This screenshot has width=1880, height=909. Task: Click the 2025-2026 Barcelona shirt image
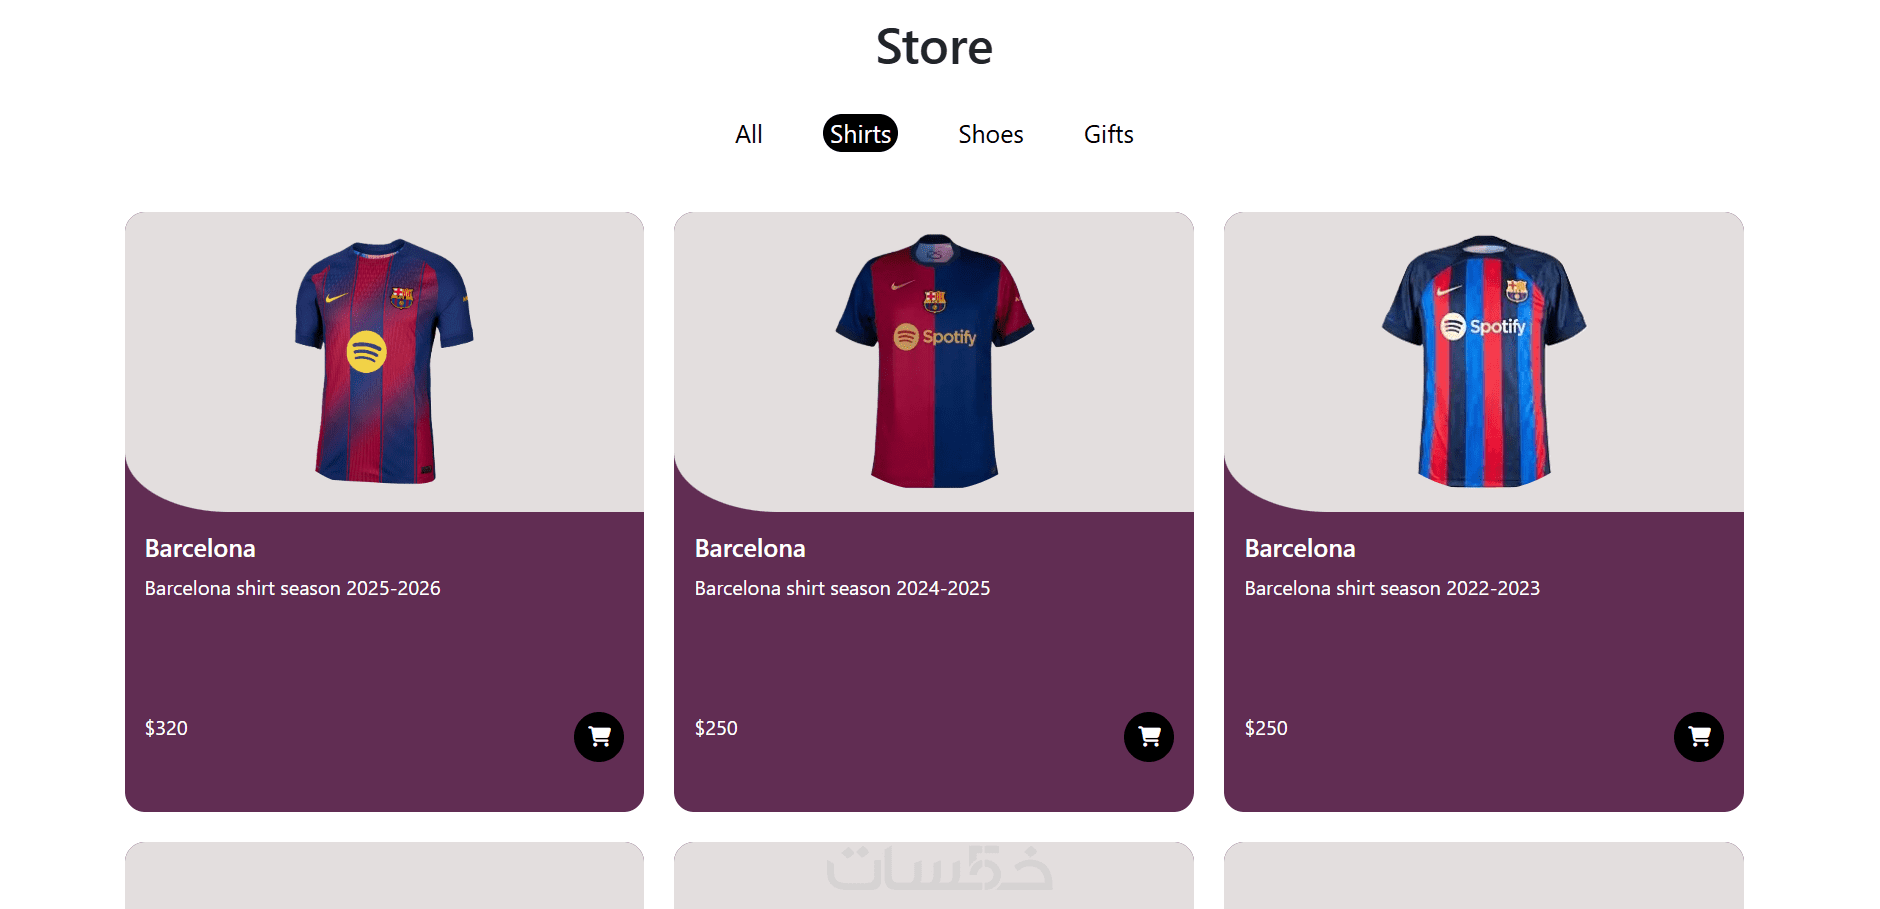tap(384, 361)
